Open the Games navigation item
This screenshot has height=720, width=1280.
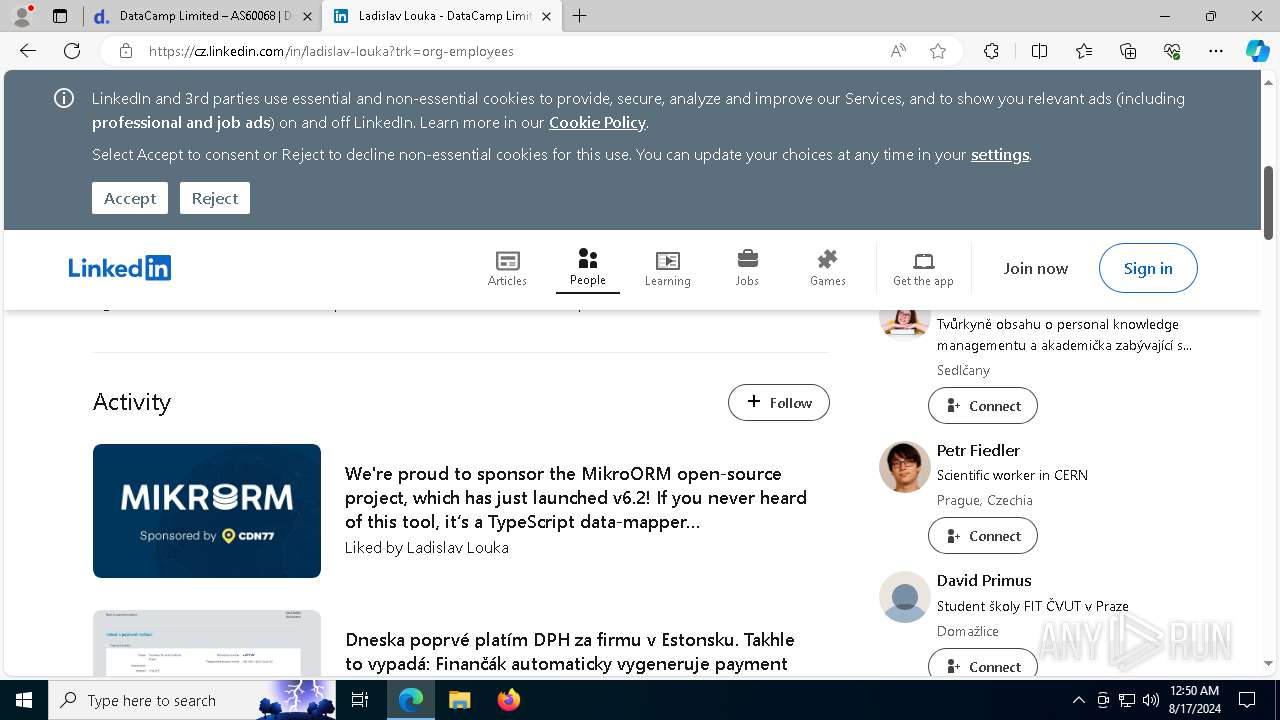827,268
